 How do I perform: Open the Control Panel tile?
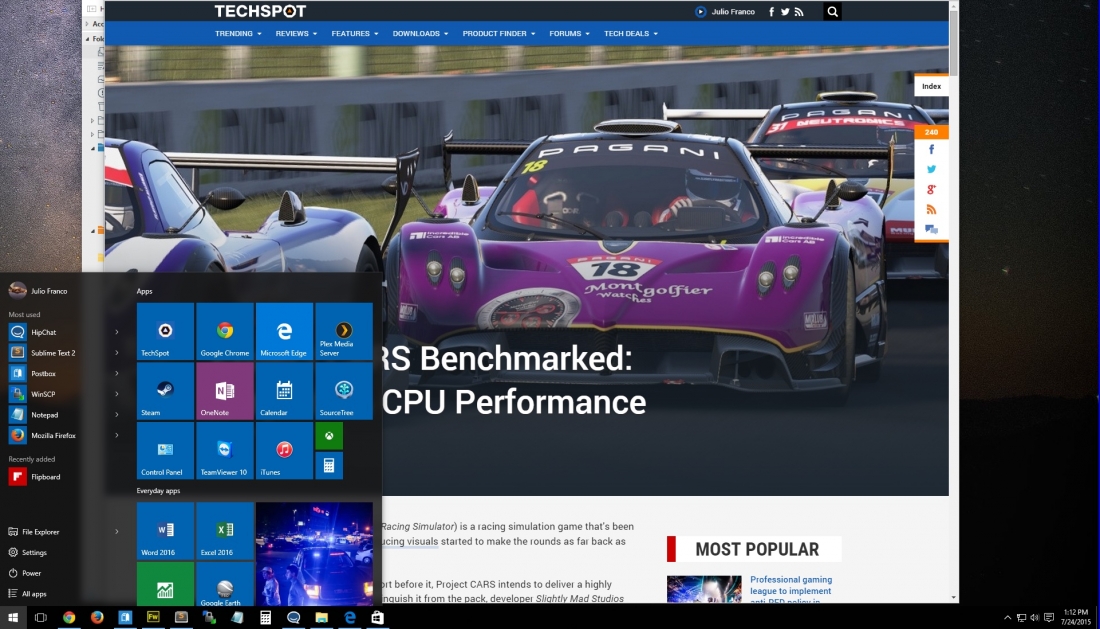click(165, 450)
